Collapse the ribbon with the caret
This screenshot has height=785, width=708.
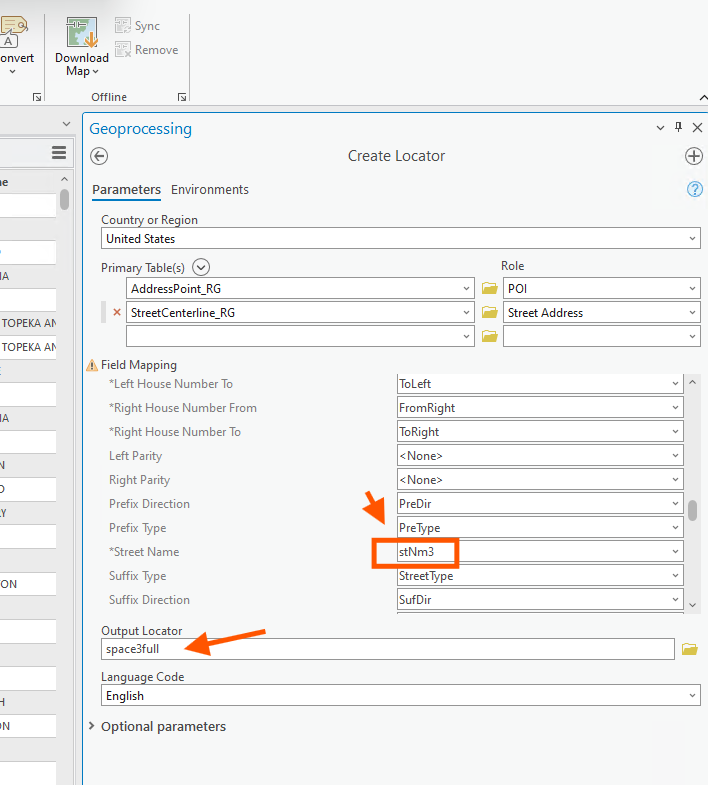click(x=703, y=98)
